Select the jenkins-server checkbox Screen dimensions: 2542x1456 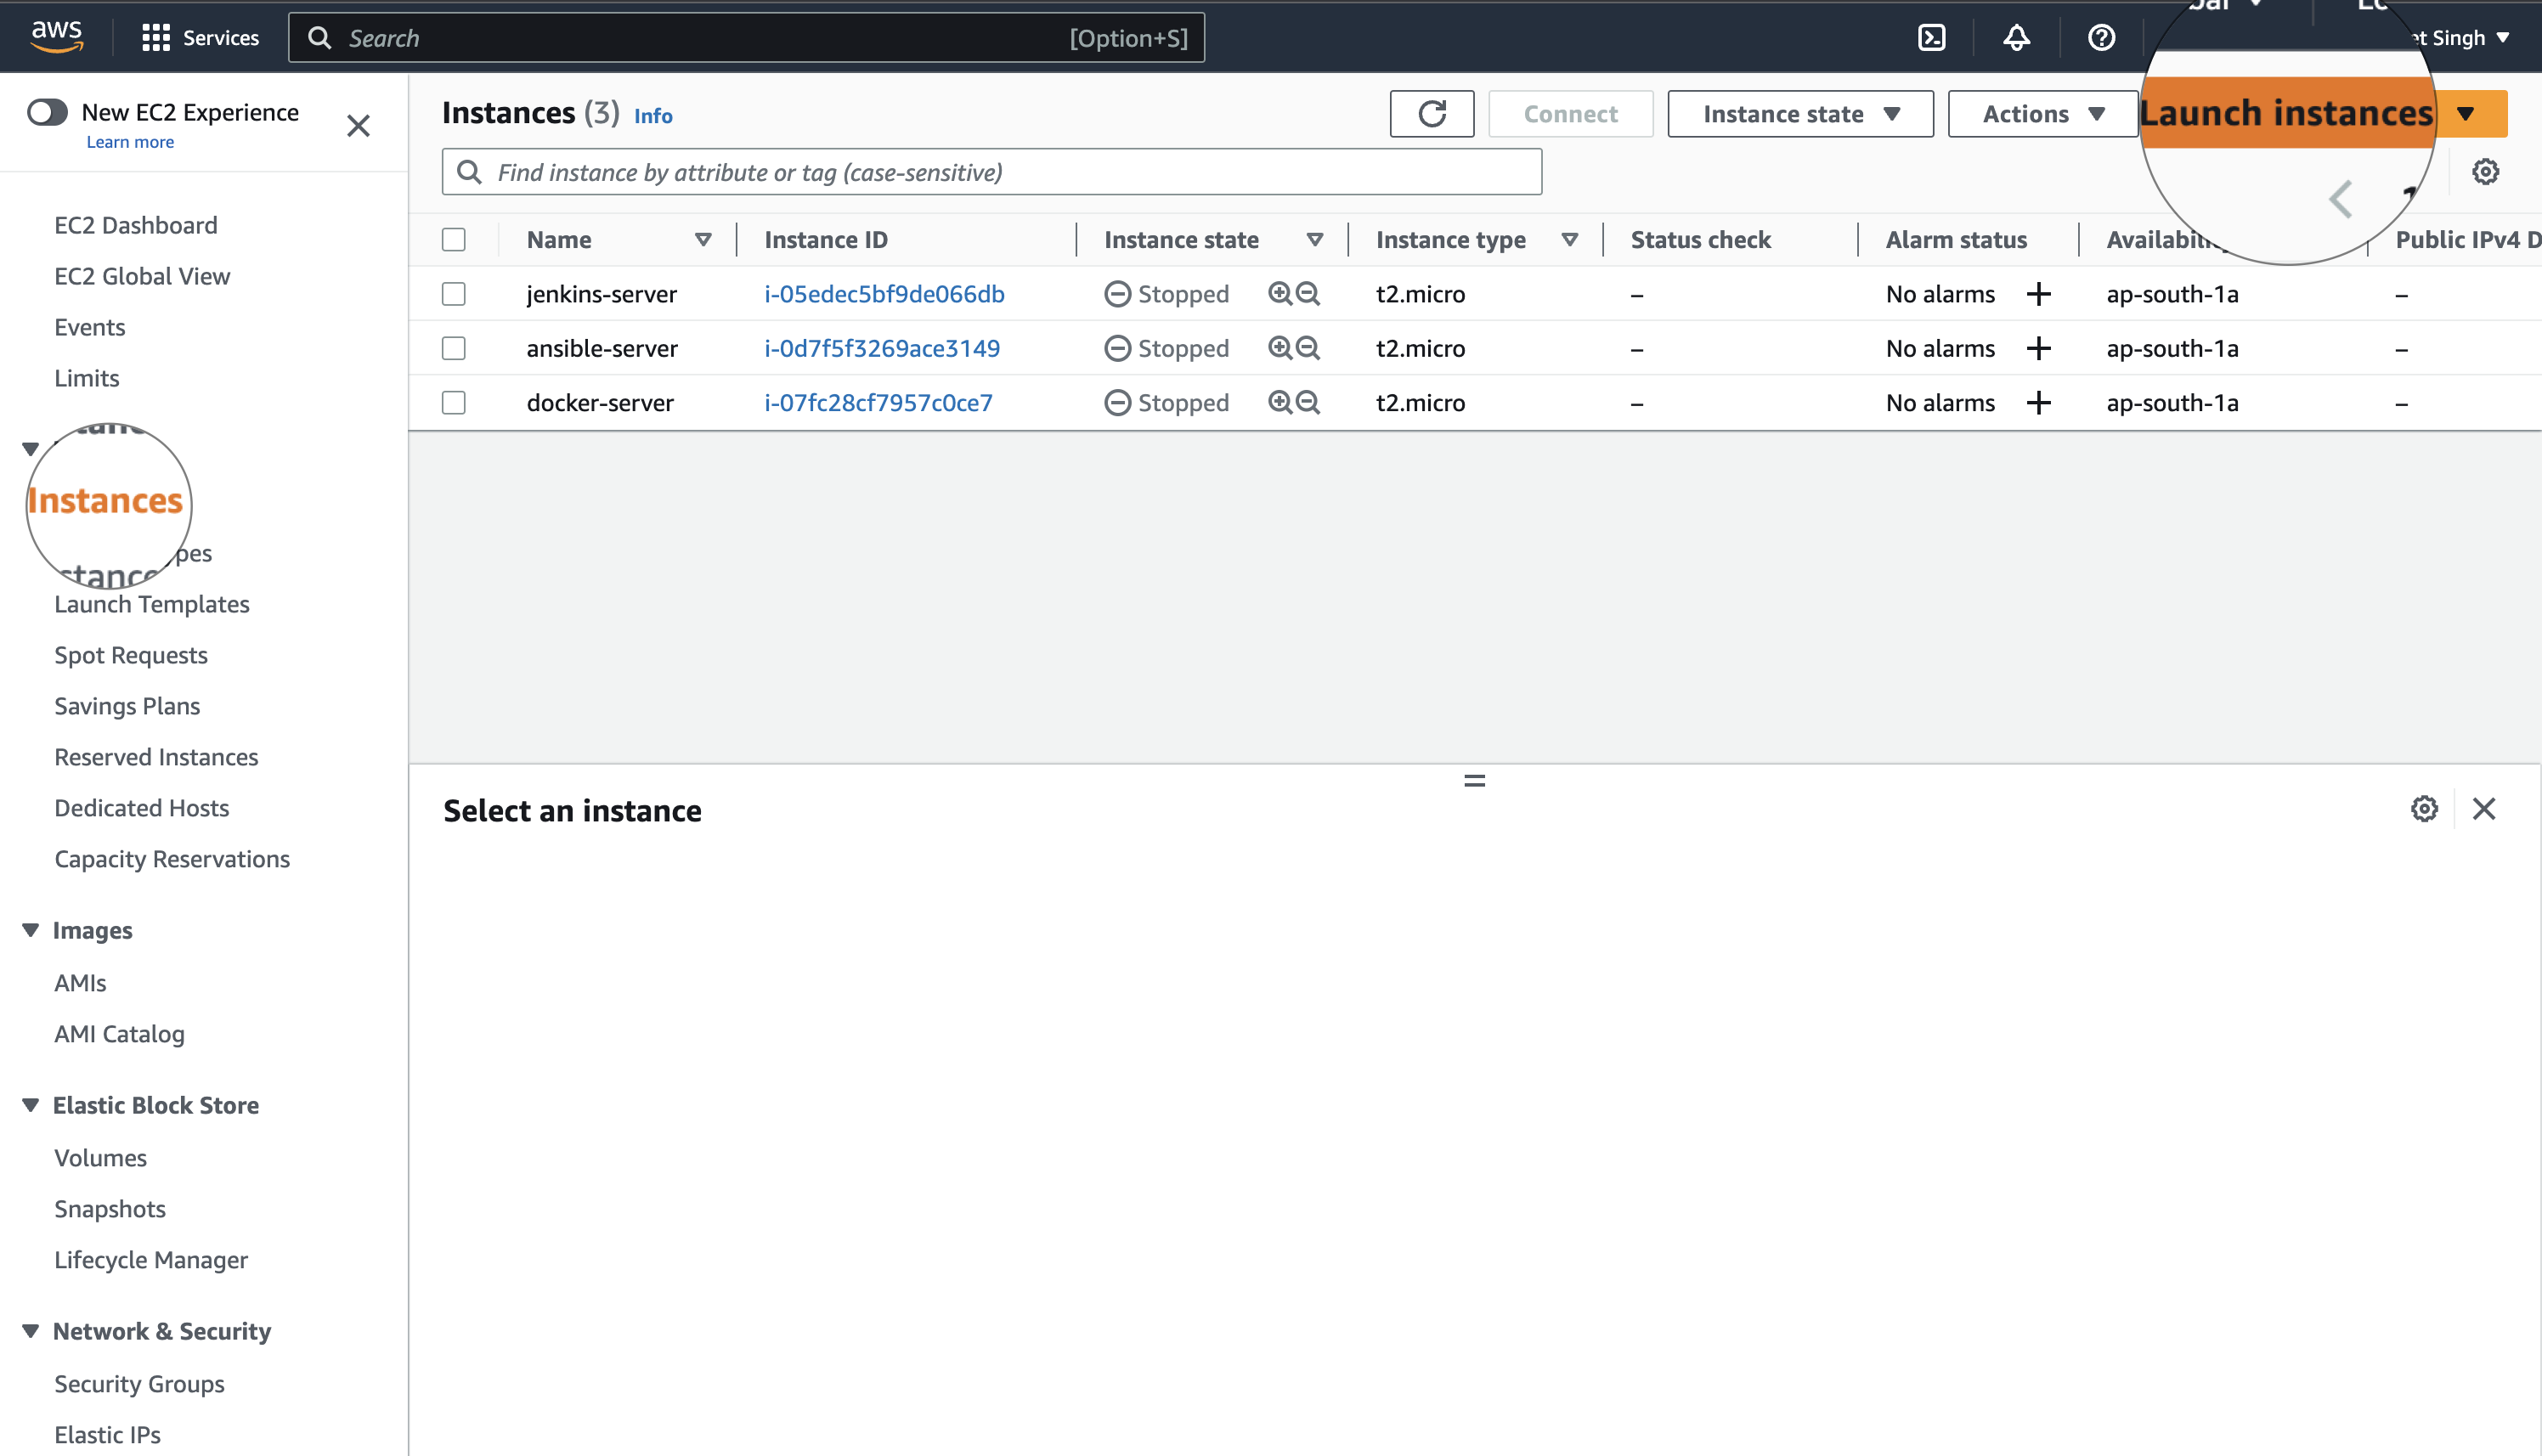tap(453, 293)
